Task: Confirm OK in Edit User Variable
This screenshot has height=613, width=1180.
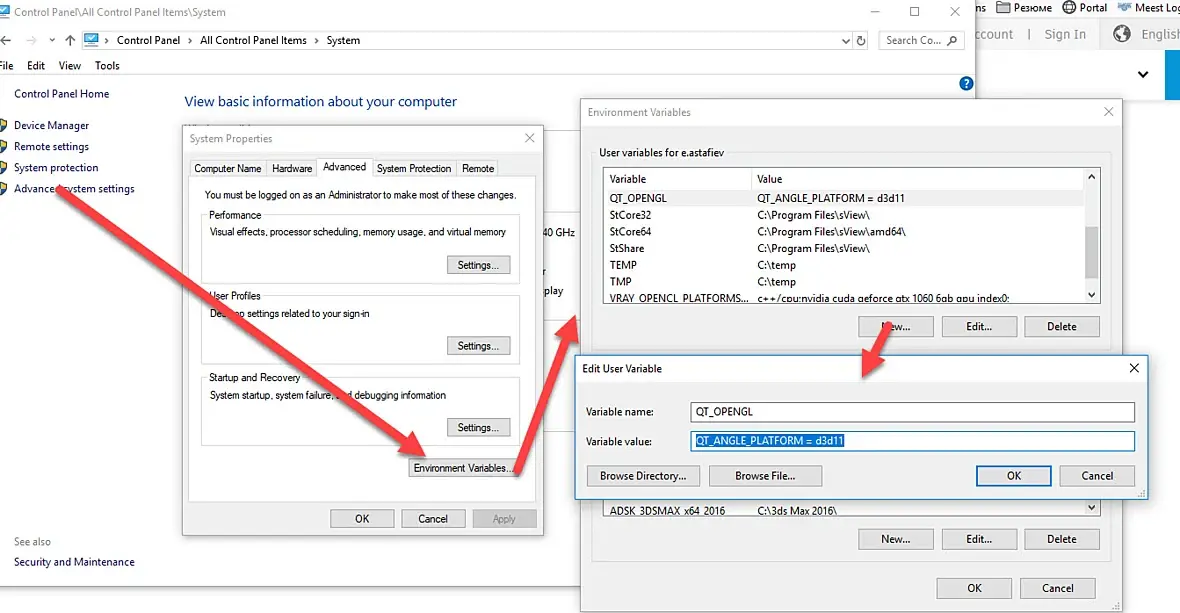Action: (1014, 476)
